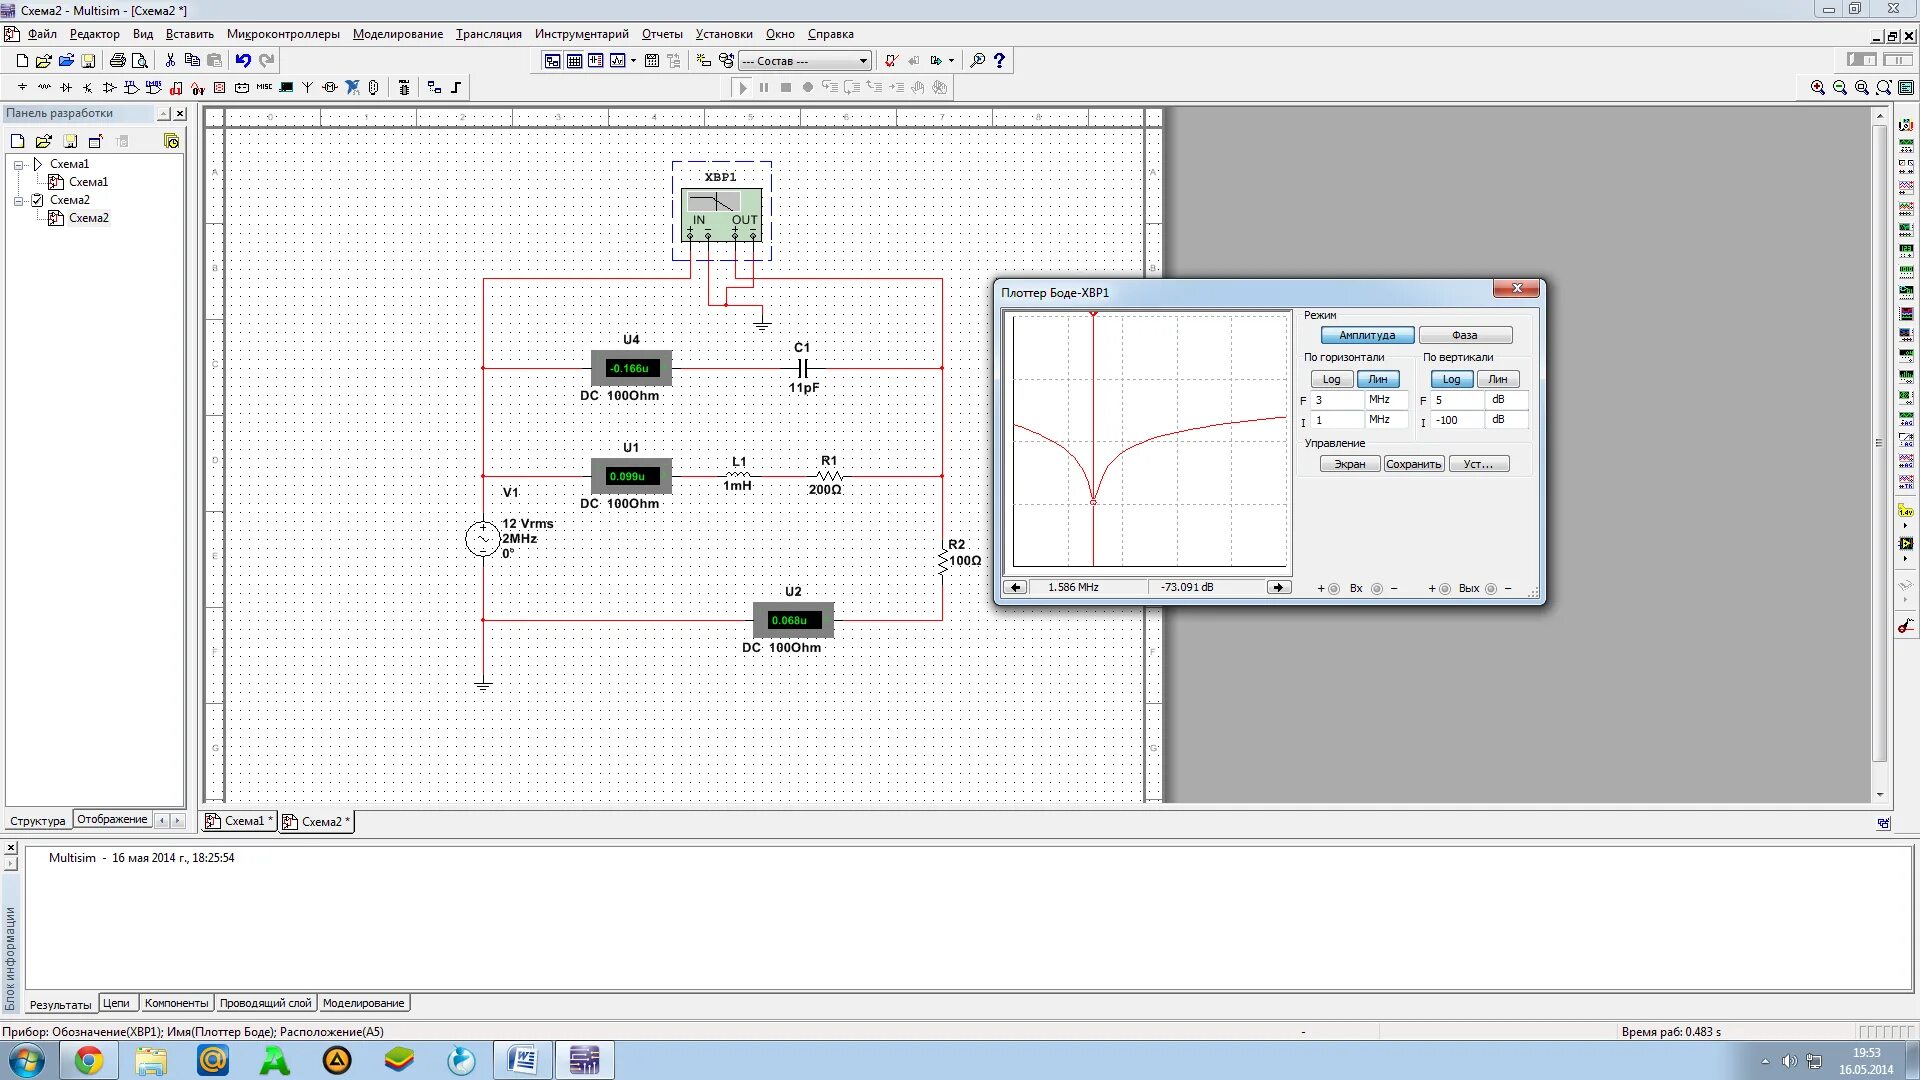The image size is (1920, 1080).
Task: Click the Сохранить button in Bode plotter
Action: 1413,464
